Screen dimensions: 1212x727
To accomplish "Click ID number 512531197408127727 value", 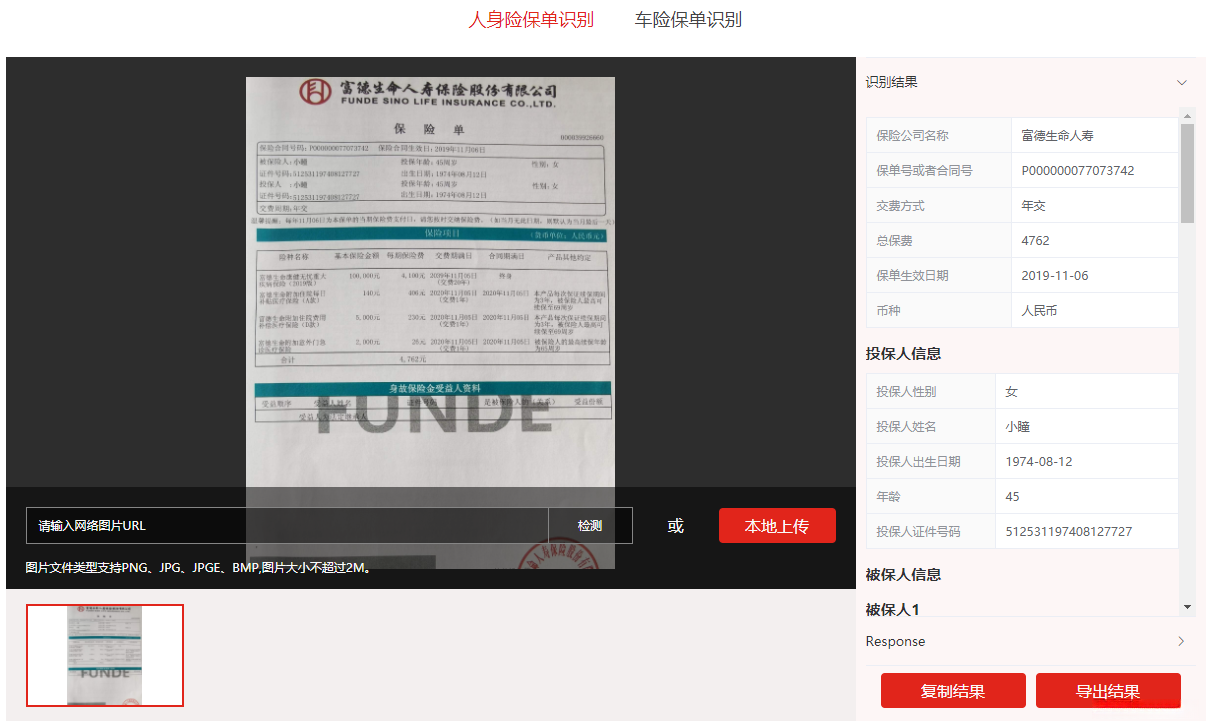I will [1069, 531].
